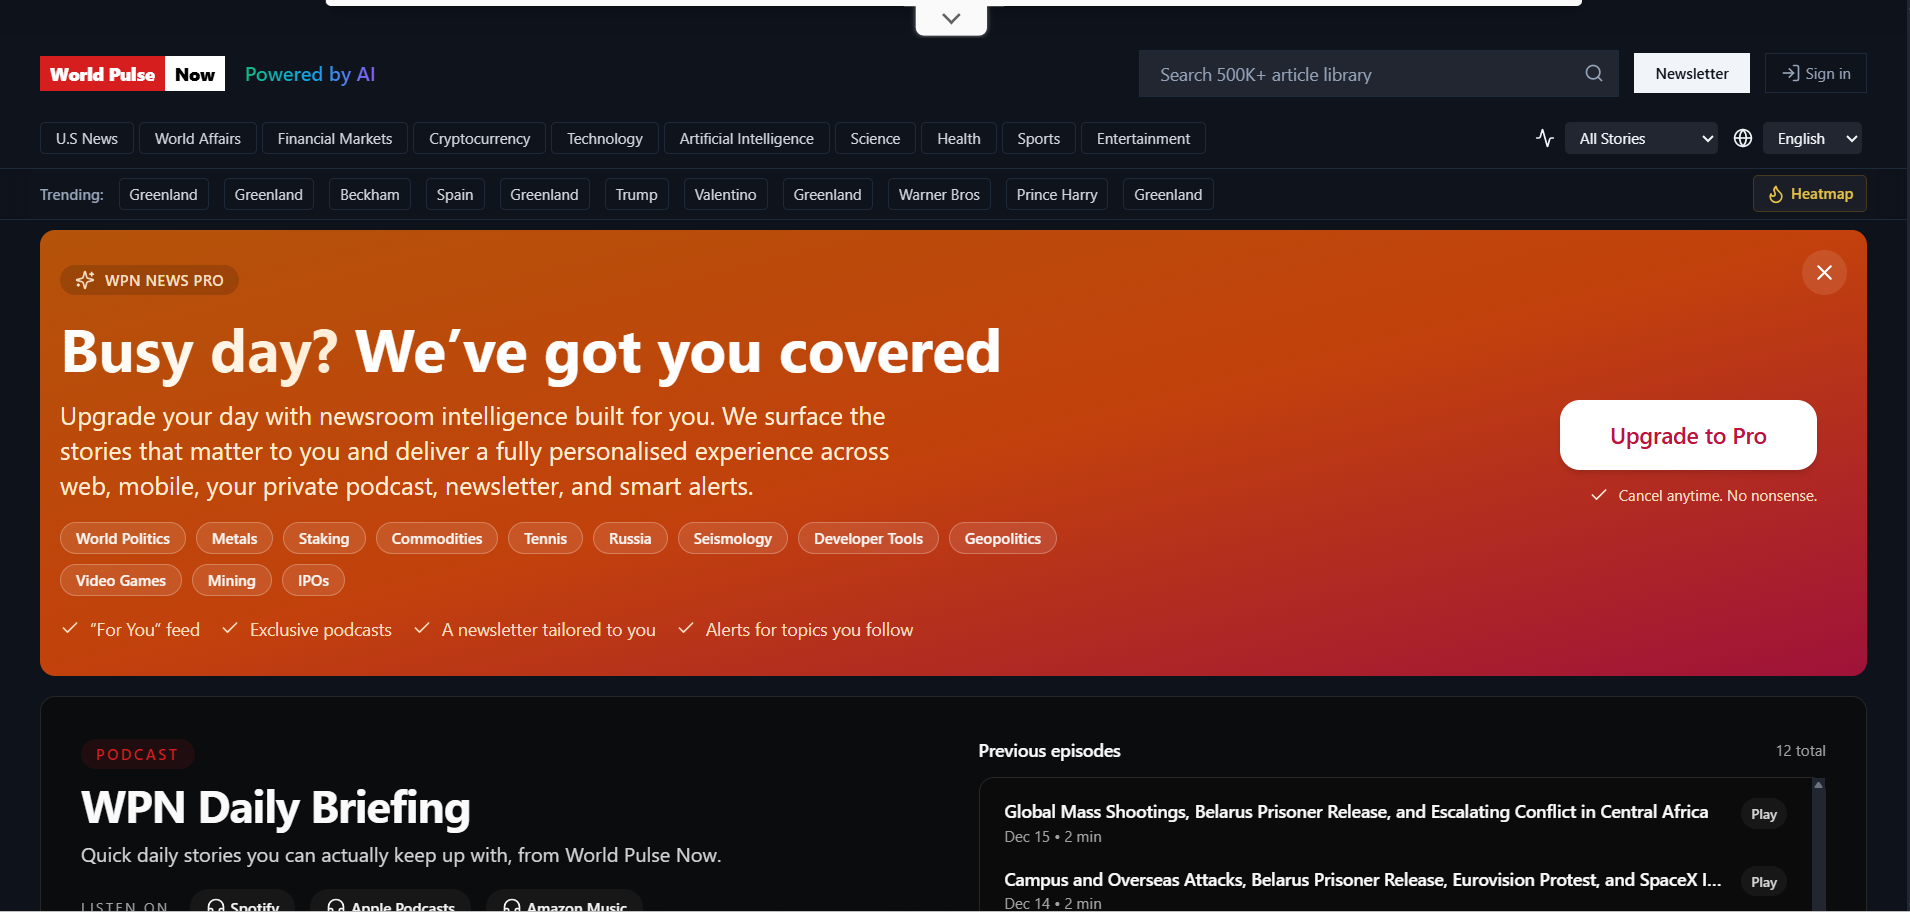Click the WPN NEWS PRO sparkle badge
1910x912 pixels.
pos(149,280)
